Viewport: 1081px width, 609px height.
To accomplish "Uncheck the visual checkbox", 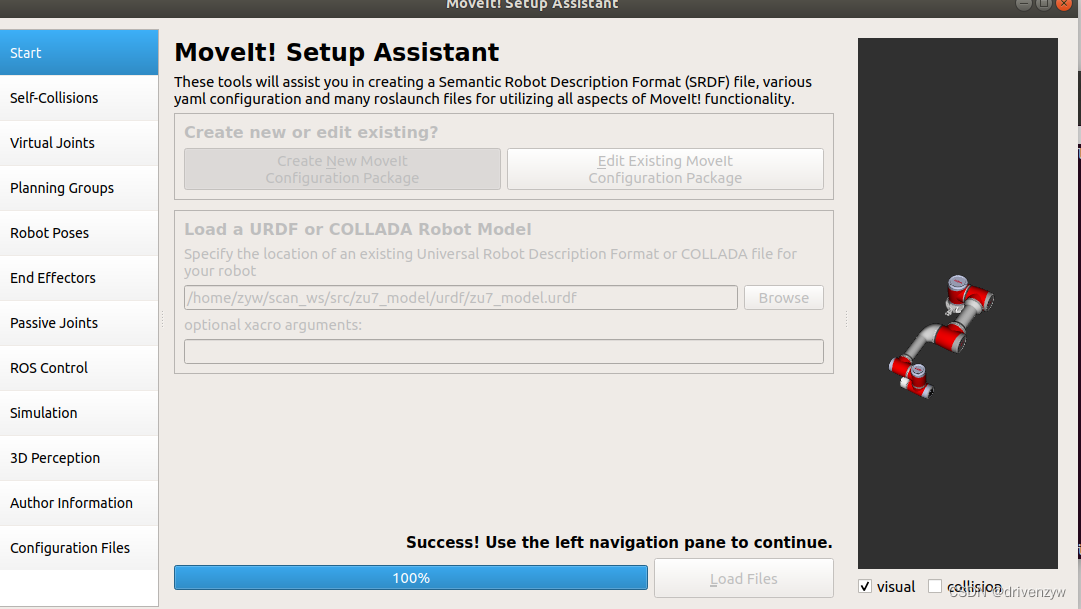I will [x=865, y=586].
